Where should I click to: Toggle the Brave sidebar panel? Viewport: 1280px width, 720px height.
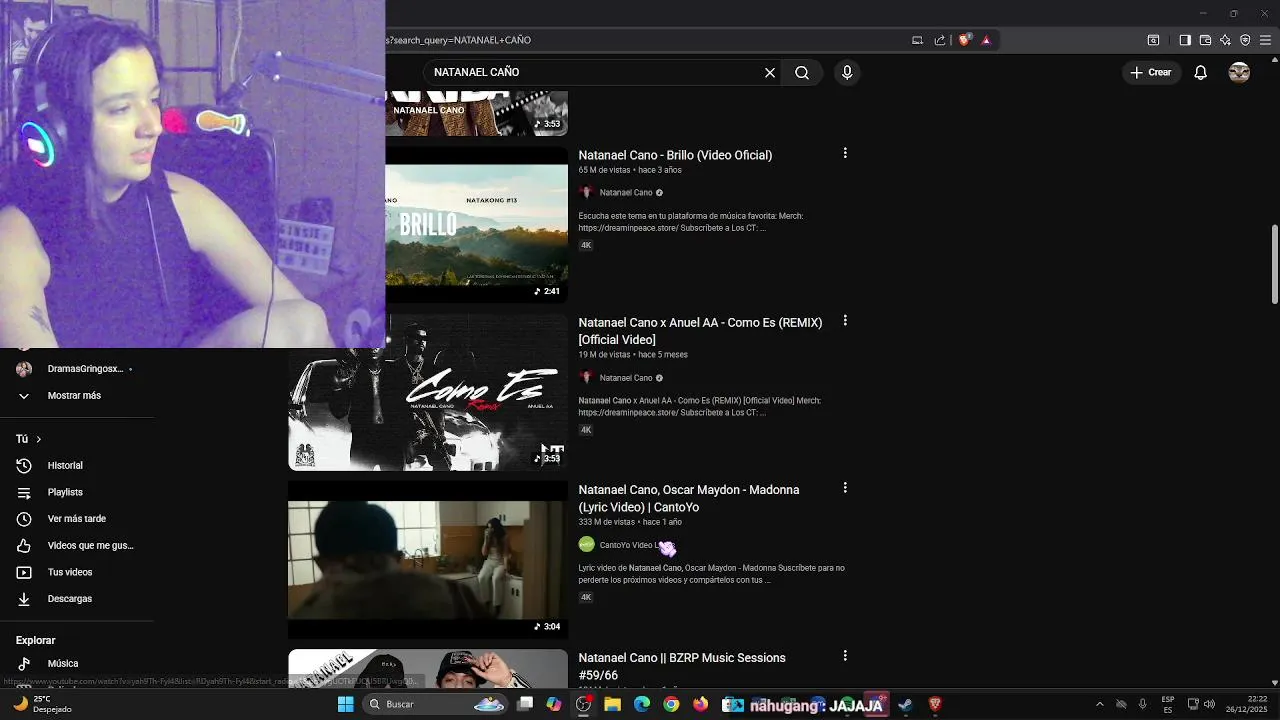pos(1185,40)
